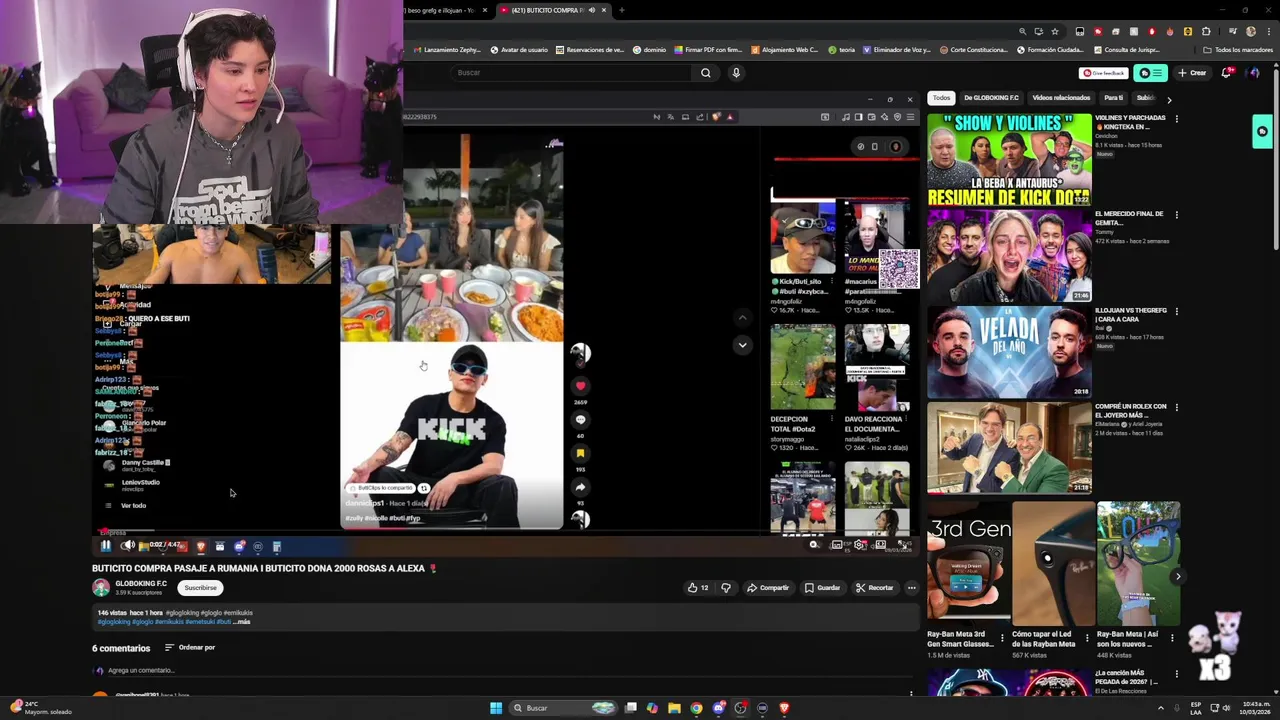Select the Todos filter chip

(941, 98)
